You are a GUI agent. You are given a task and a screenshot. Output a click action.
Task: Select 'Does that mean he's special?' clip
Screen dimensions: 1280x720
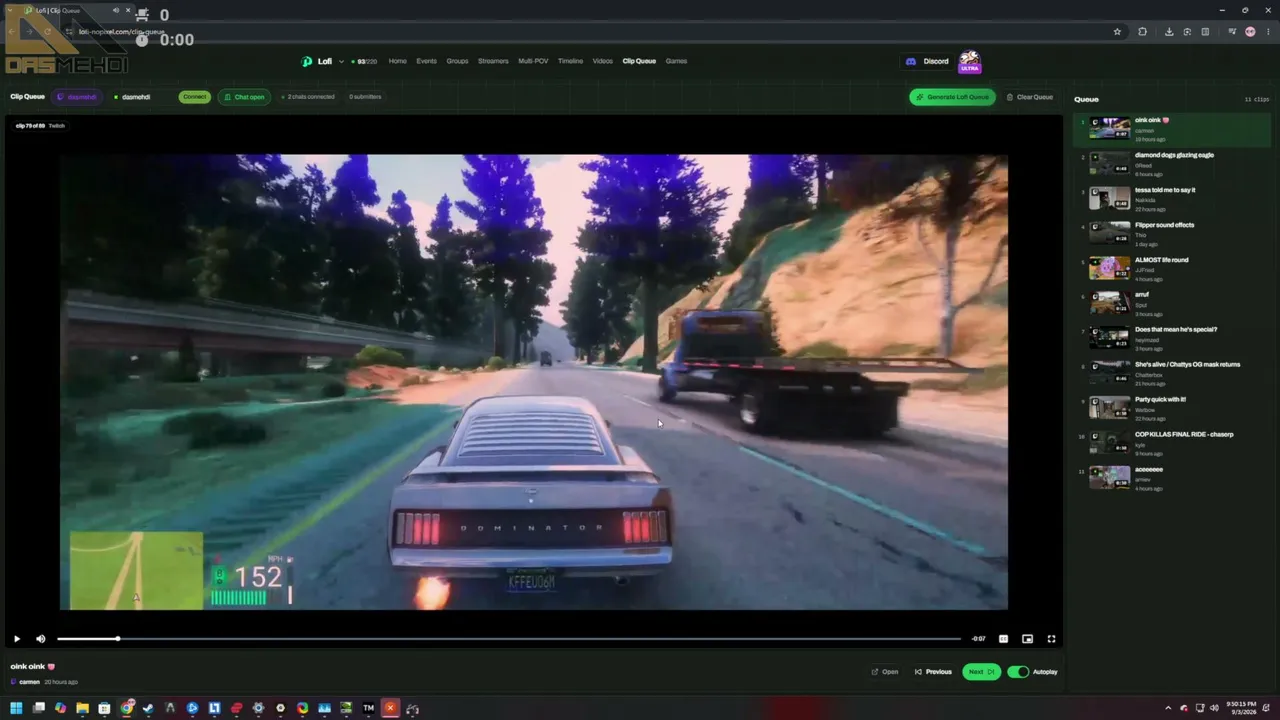pyautogui.click(x=1172, y=337)
